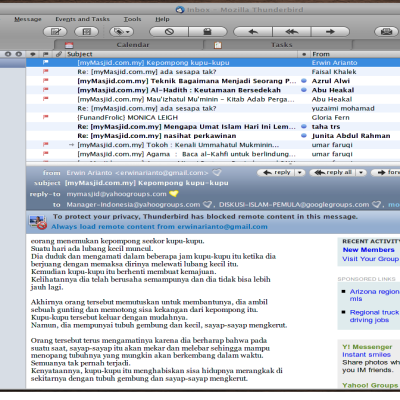Toggle flag on Teknik Bagaimana Menjadi message
400x400 pixels.
pyautogui.click(x=46, y=81)
